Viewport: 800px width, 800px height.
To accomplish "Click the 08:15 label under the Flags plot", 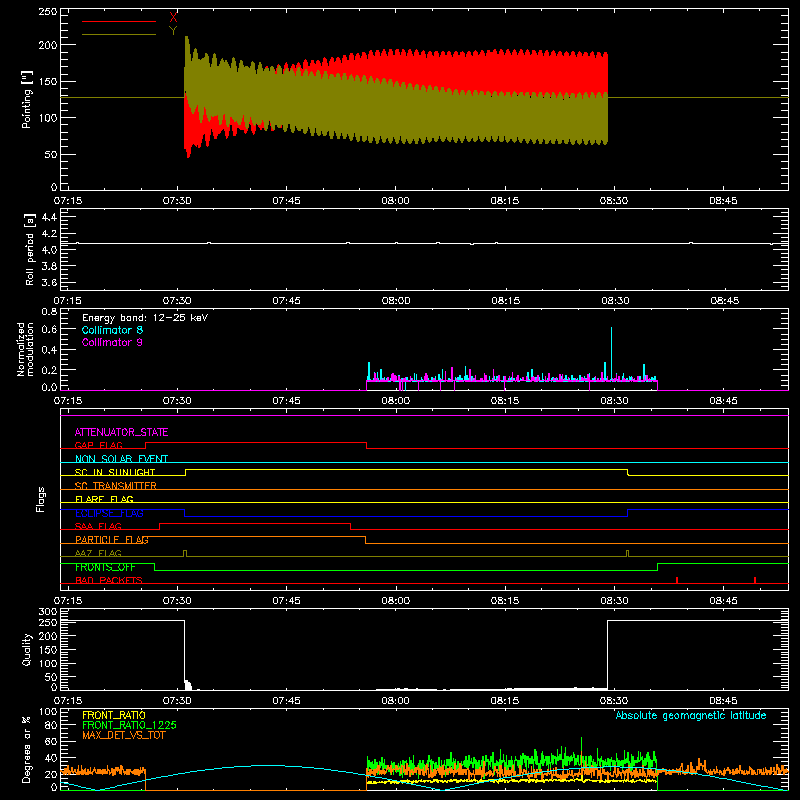I will pyautogui.click(x=505, y=601).
